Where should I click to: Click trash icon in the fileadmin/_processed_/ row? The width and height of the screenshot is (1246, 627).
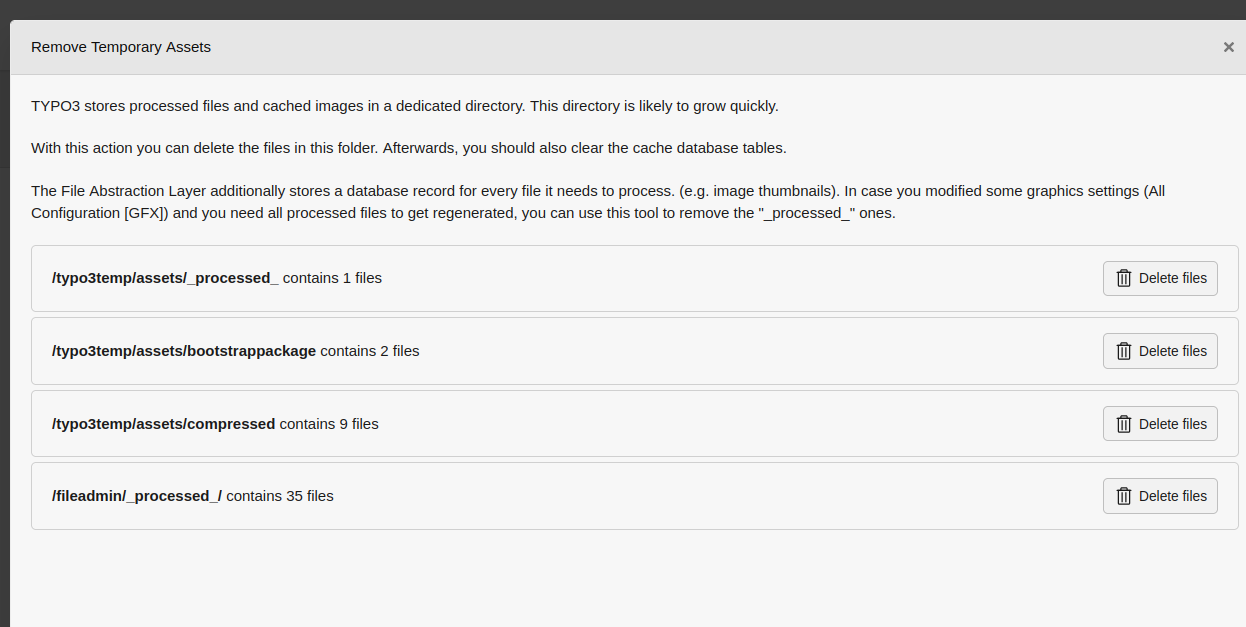click(x=1124, y=496)
